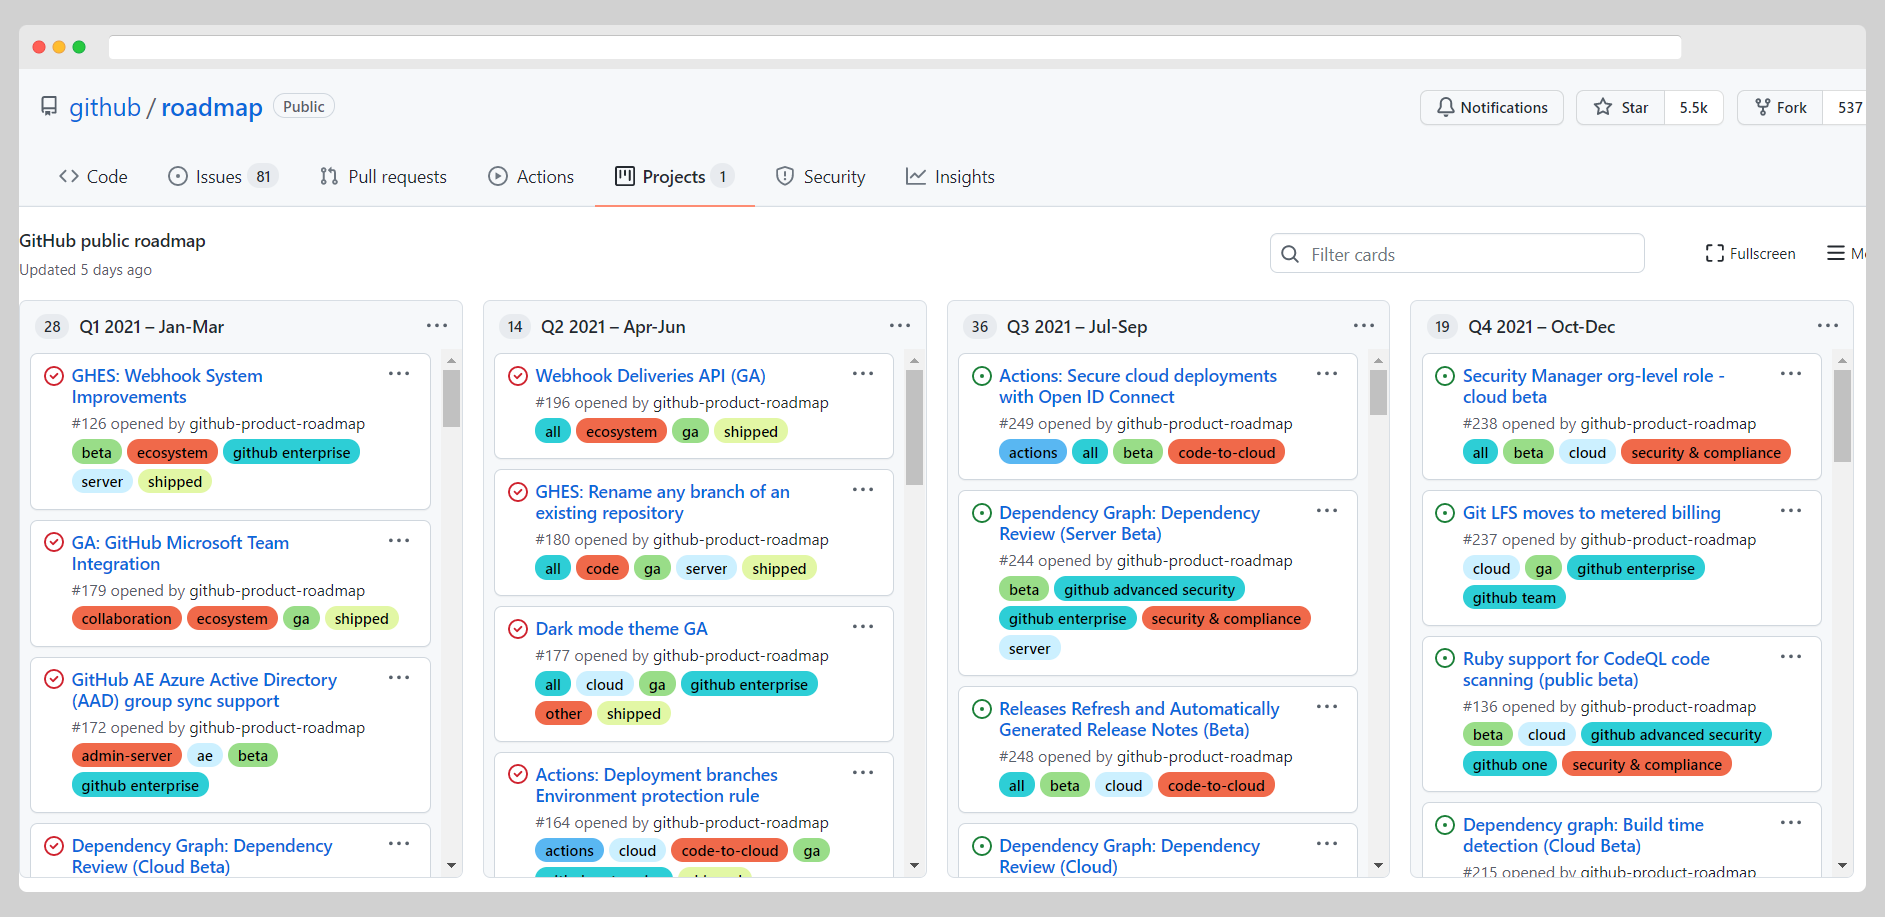
Task: Click the Notifications bell button
Action: click(1492, 107)
